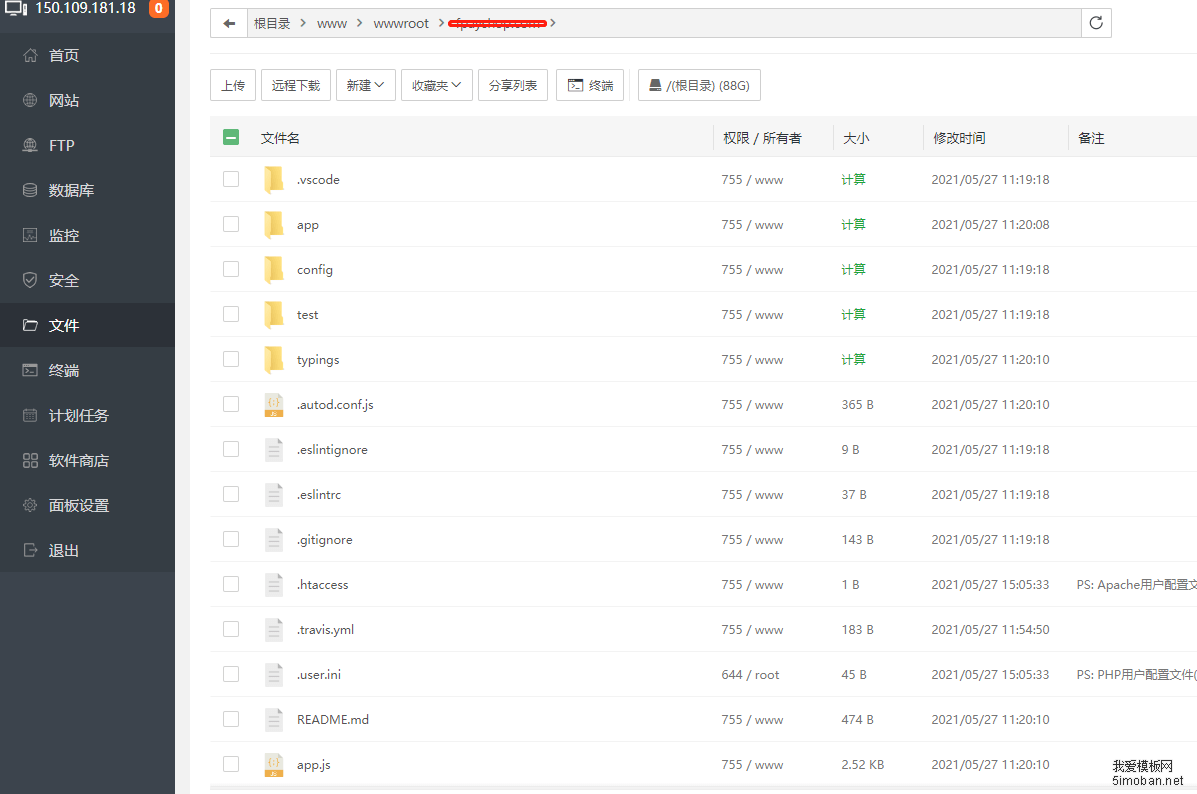
Task: Open the app folder icon
Action: [274, 225]
